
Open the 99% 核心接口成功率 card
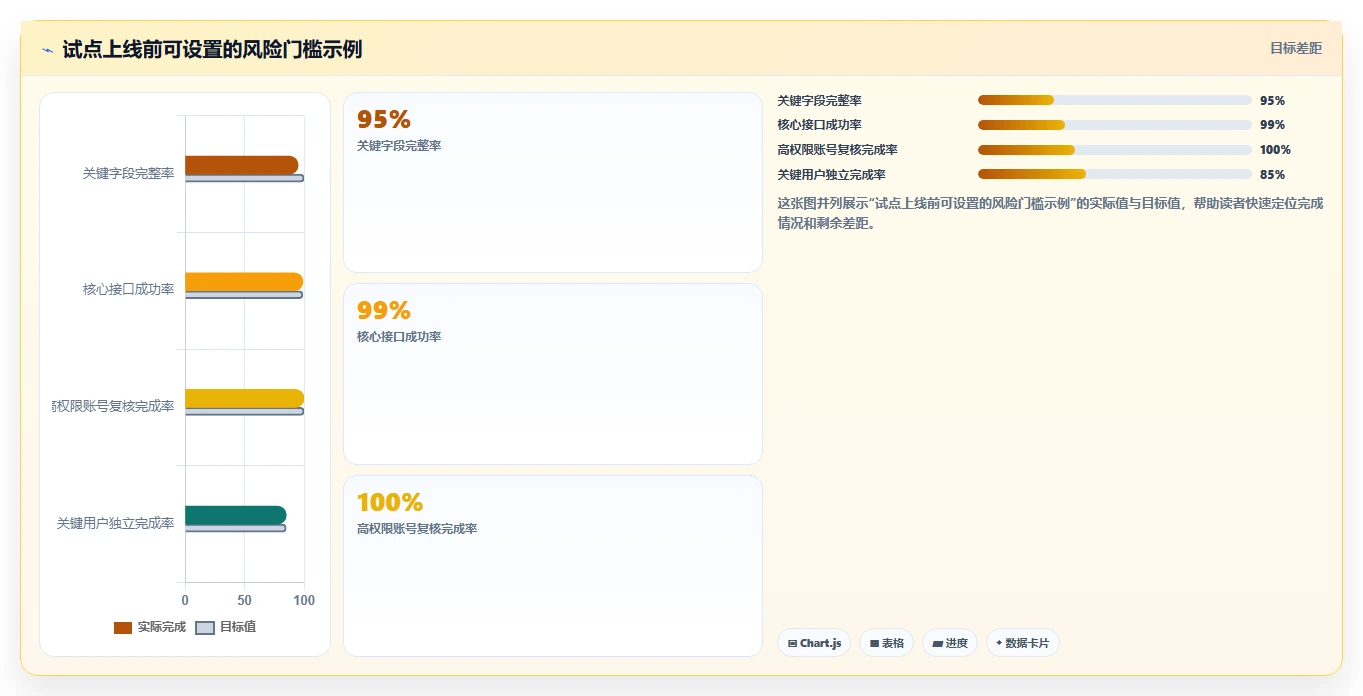553,374
